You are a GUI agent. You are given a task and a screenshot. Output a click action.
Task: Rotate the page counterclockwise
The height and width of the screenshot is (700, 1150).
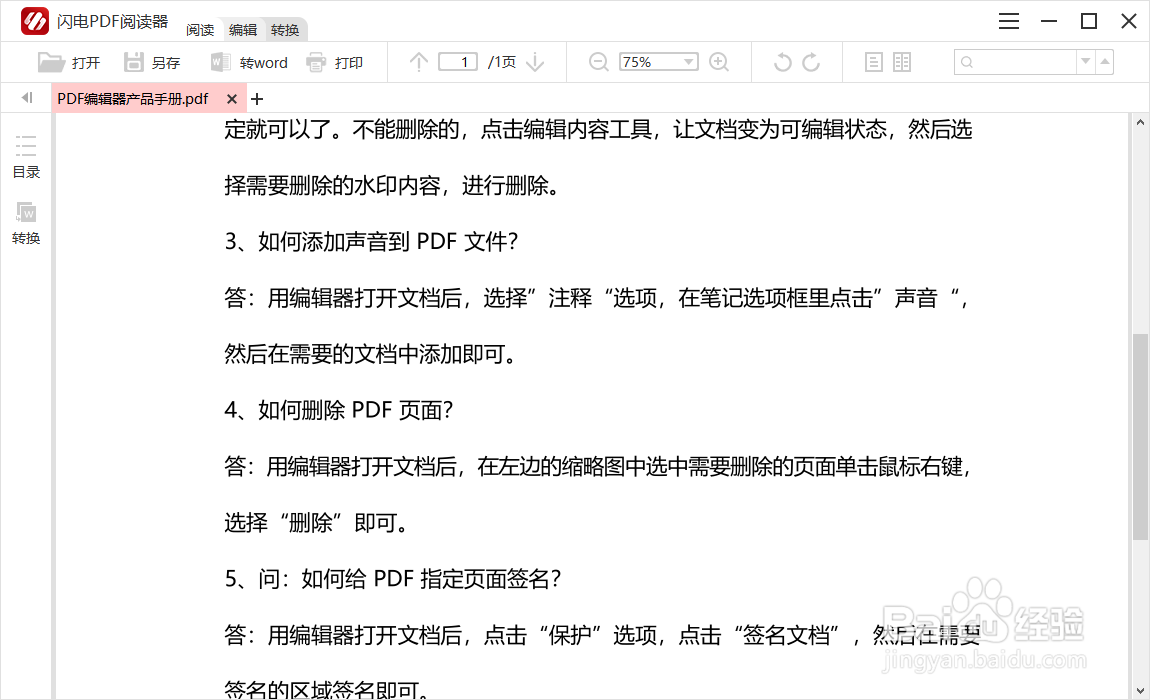pyautogui.click(x=783, y=61)
